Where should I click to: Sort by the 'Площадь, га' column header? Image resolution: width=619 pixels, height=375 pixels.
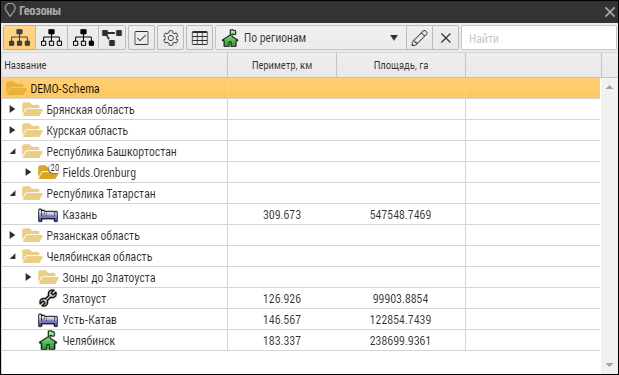401,65
